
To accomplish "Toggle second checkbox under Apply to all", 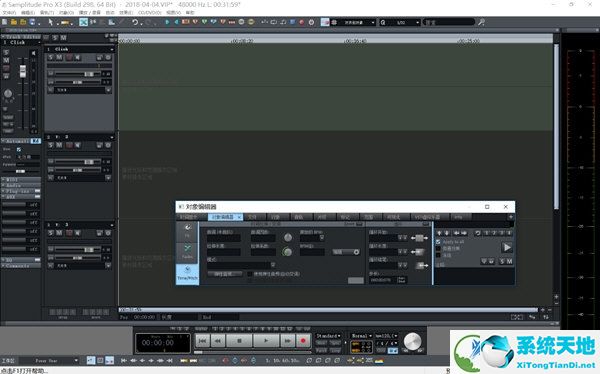I will click(x=439, y=248).
